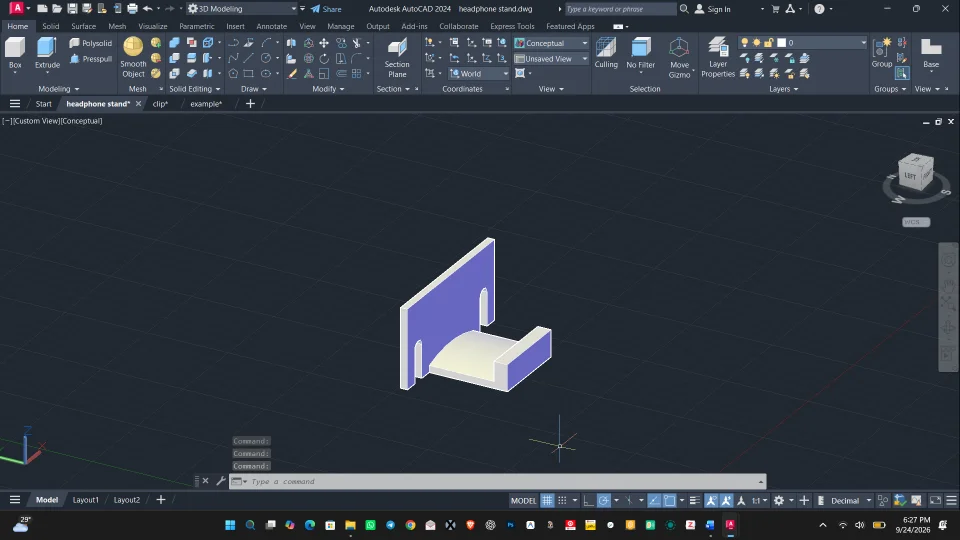Select the Box solid tool
This screenshot has width=960, height=540.
click(x=15, y=52)
